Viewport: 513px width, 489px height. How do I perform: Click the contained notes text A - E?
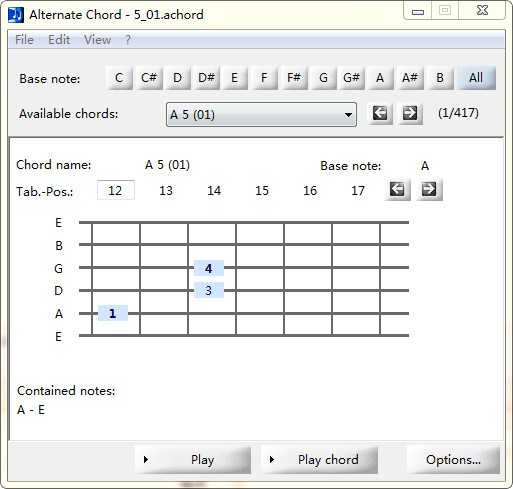click(31, 410)
